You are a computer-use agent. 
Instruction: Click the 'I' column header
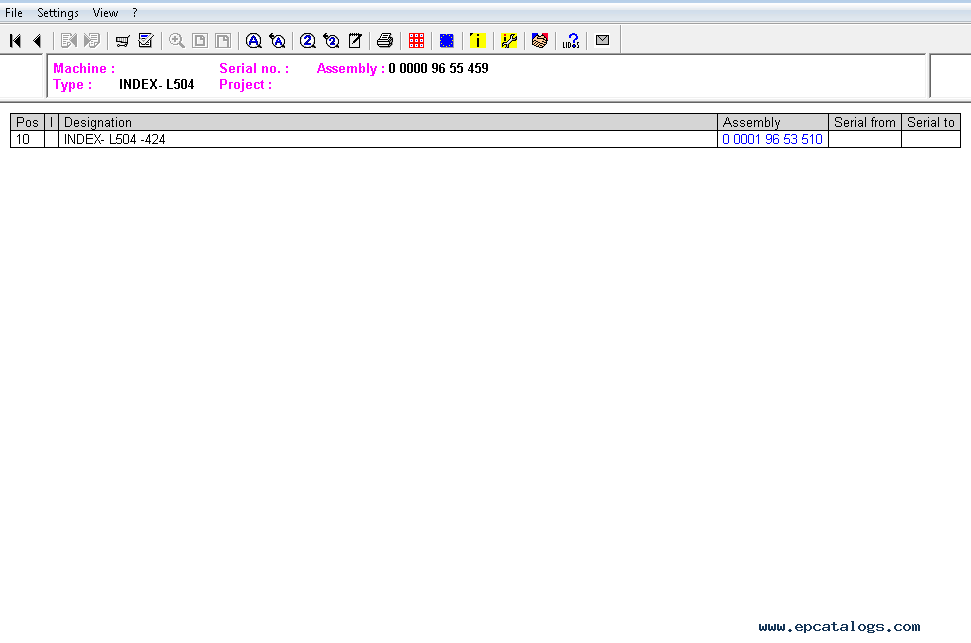(51, 122)
